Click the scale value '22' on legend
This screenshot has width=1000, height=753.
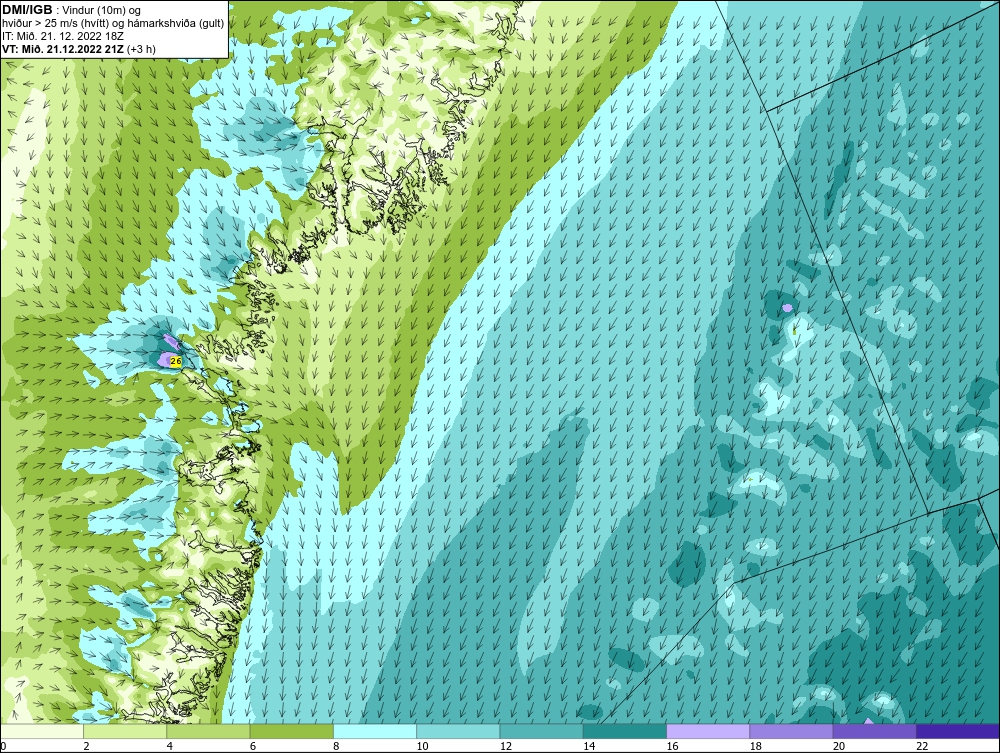tap(922, 747)
